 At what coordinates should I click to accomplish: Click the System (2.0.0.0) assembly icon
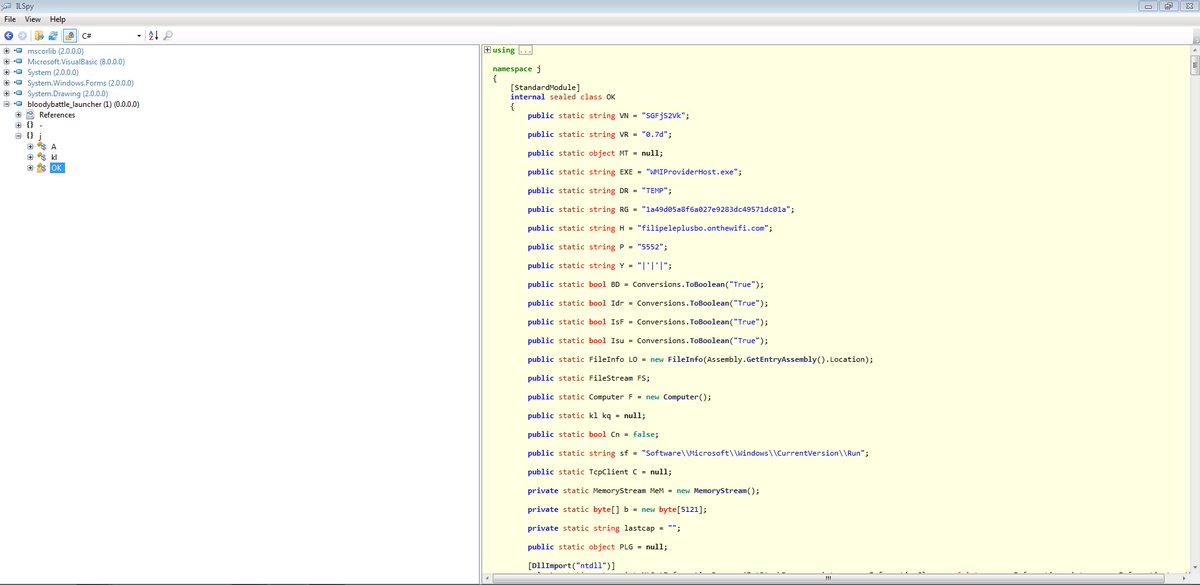[x=19, y=72]
